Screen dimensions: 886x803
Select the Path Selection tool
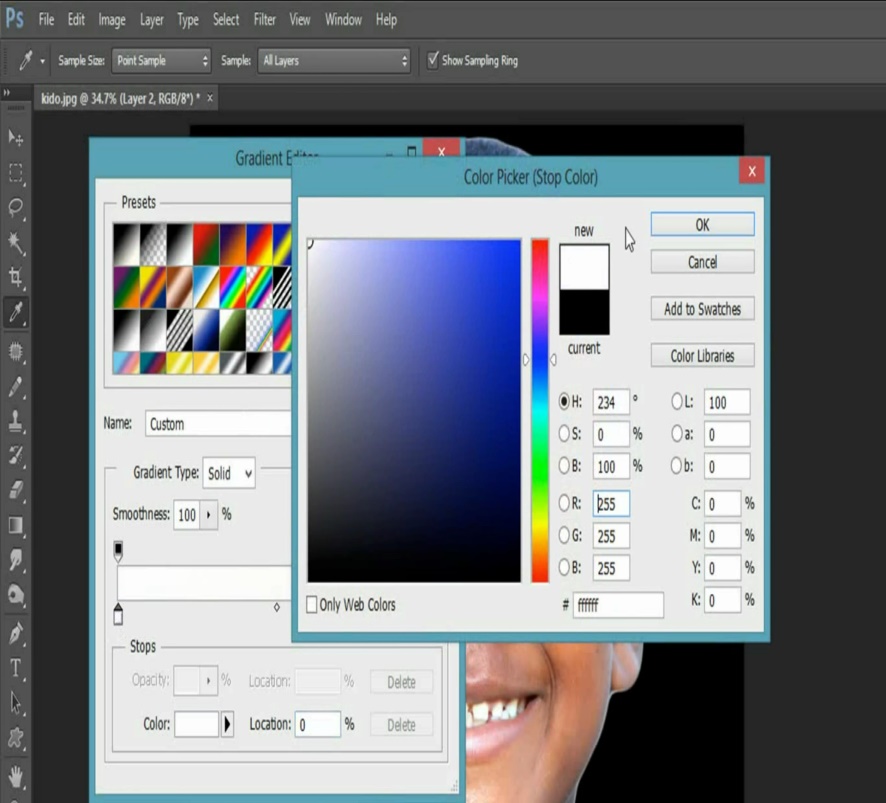pos(16,703)
